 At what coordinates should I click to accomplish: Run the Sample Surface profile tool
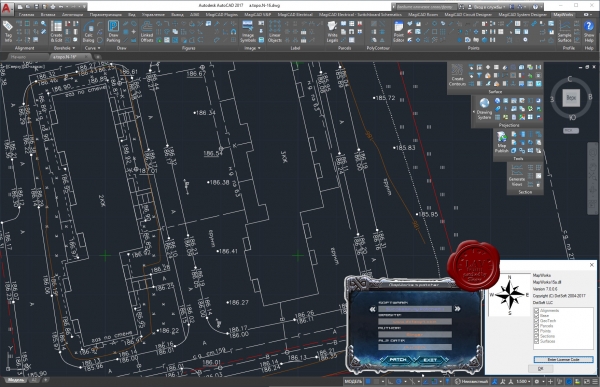click(x=564, y=31)
